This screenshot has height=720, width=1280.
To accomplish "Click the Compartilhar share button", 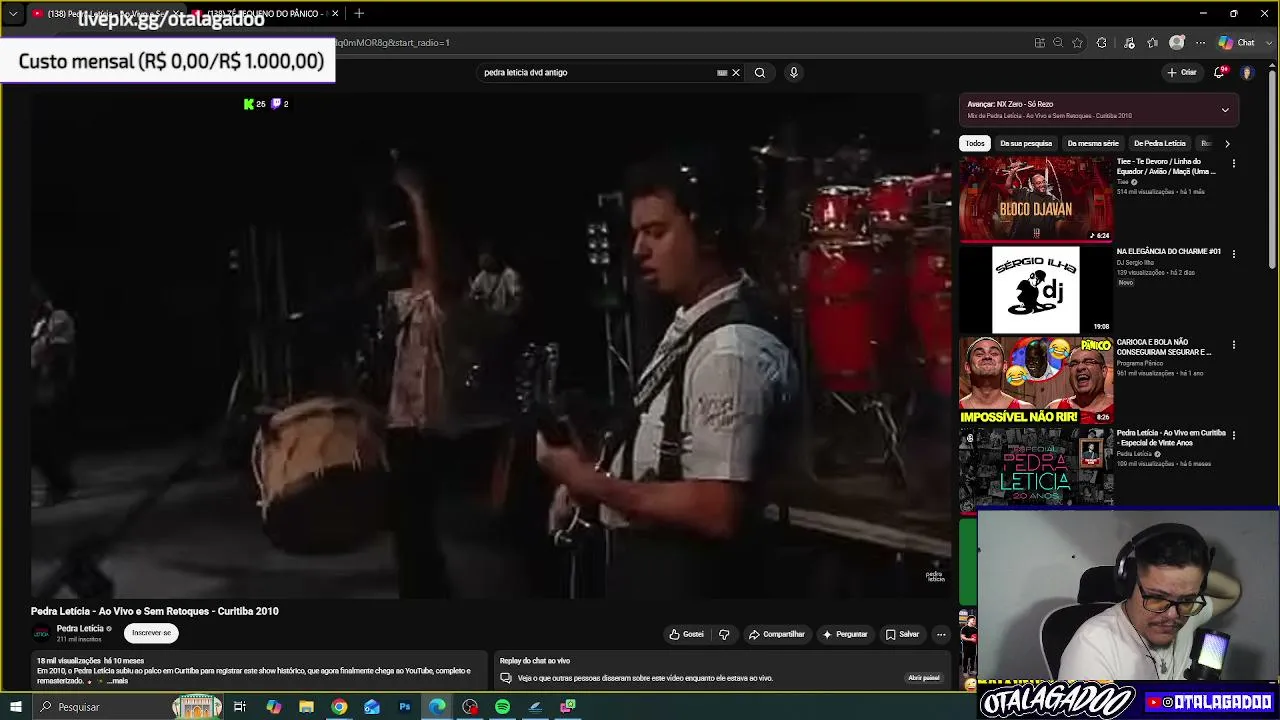I will click(776, 634).
